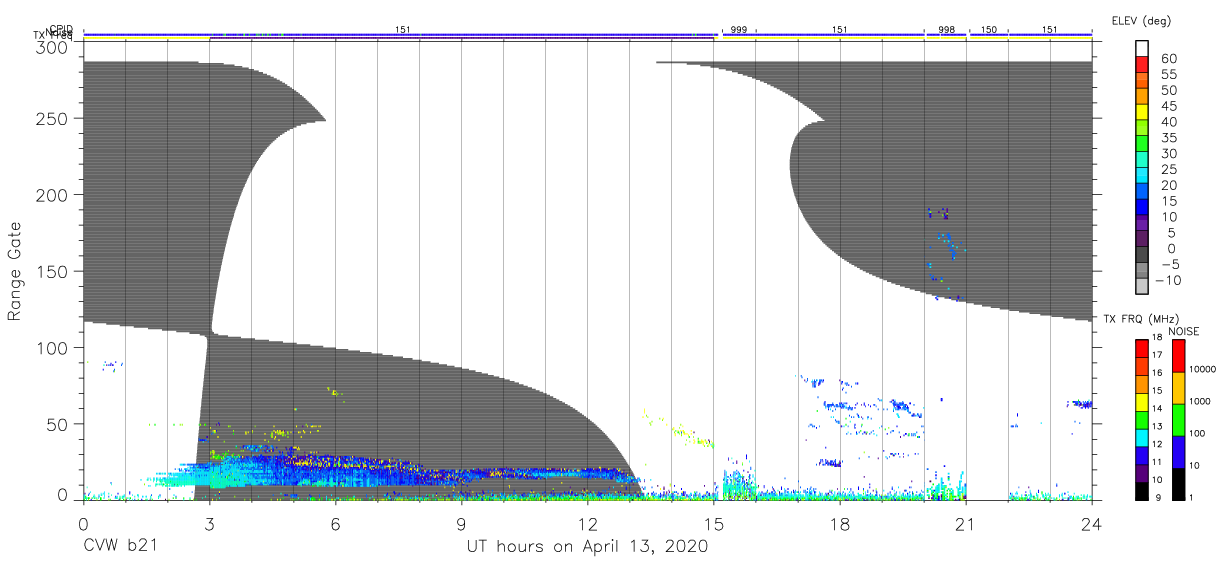The width and height of the screenshot is (1228, 567).
Task: Click the lightest gray bottom ELEV bar segment
Action: coord(1142,288)
